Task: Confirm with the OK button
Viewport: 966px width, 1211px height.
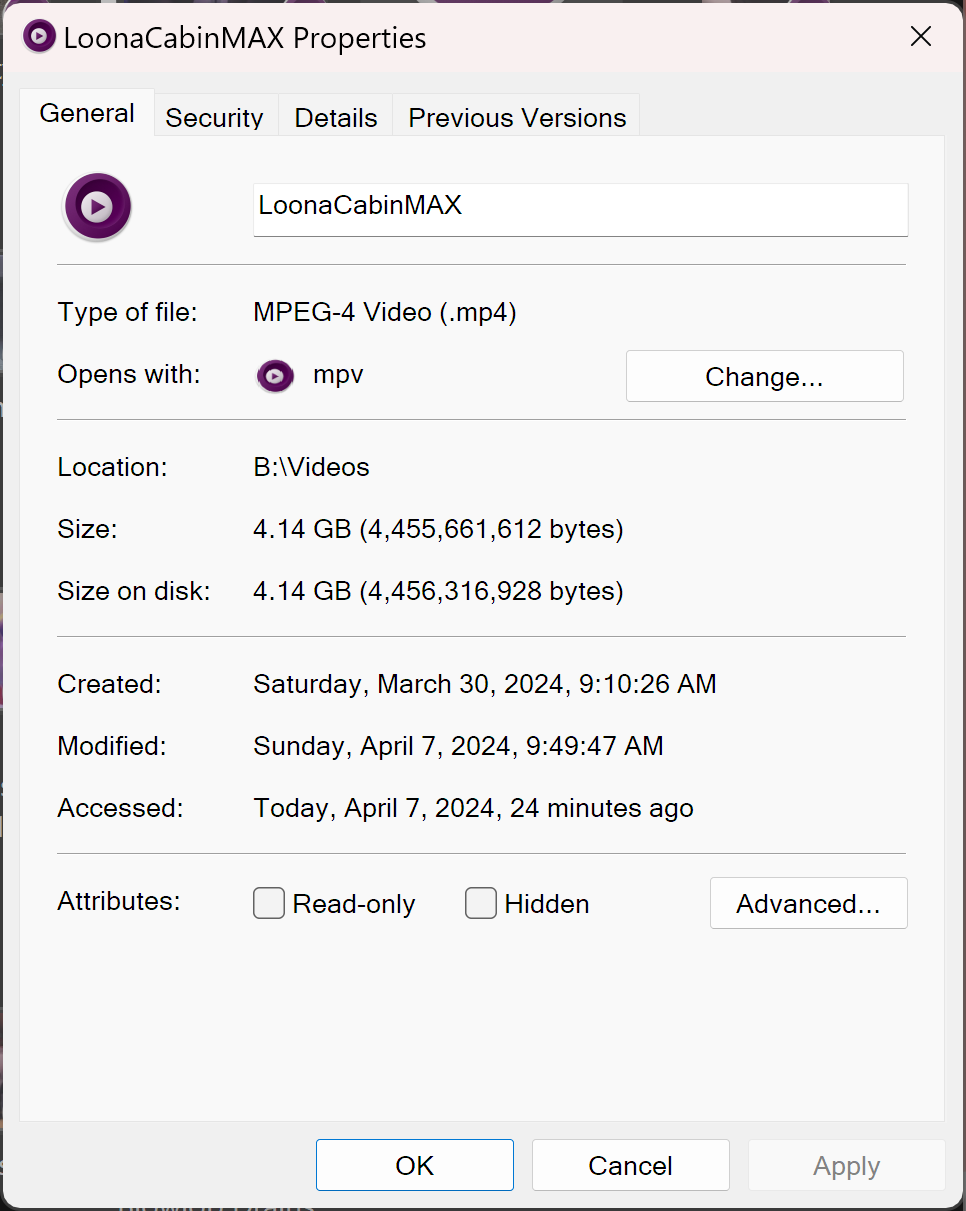Action: (414, 1166)
